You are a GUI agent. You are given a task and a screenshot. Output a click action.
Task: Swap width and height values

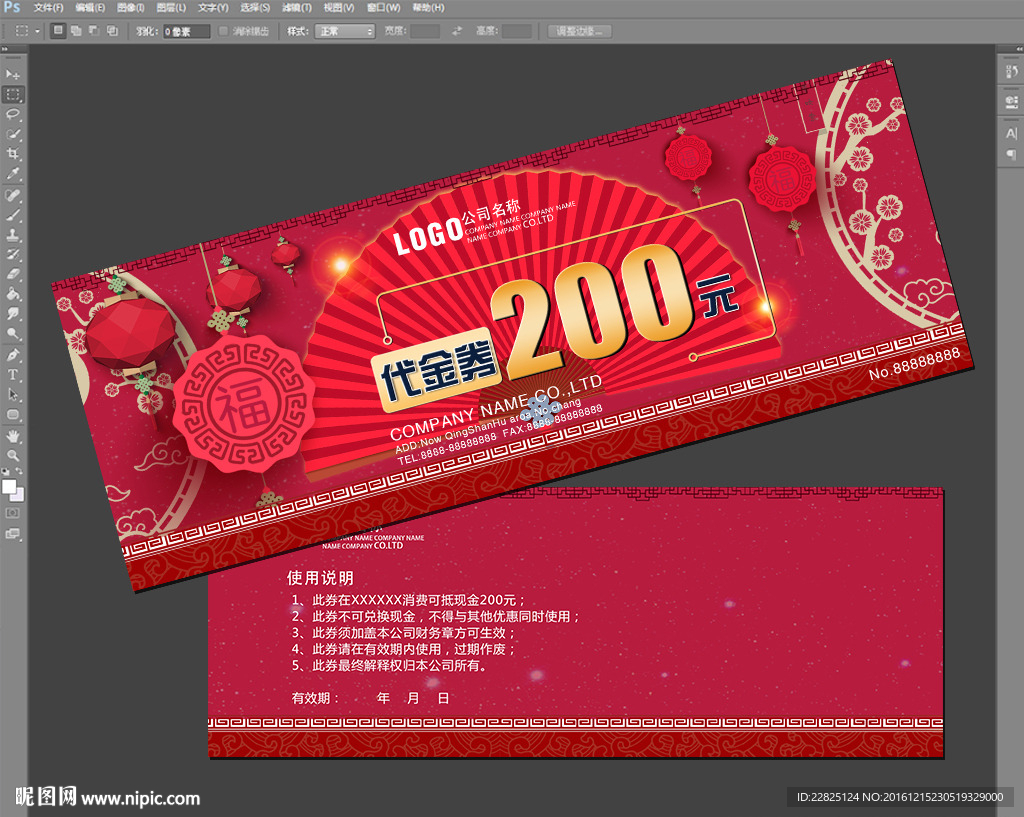(457, 31)
